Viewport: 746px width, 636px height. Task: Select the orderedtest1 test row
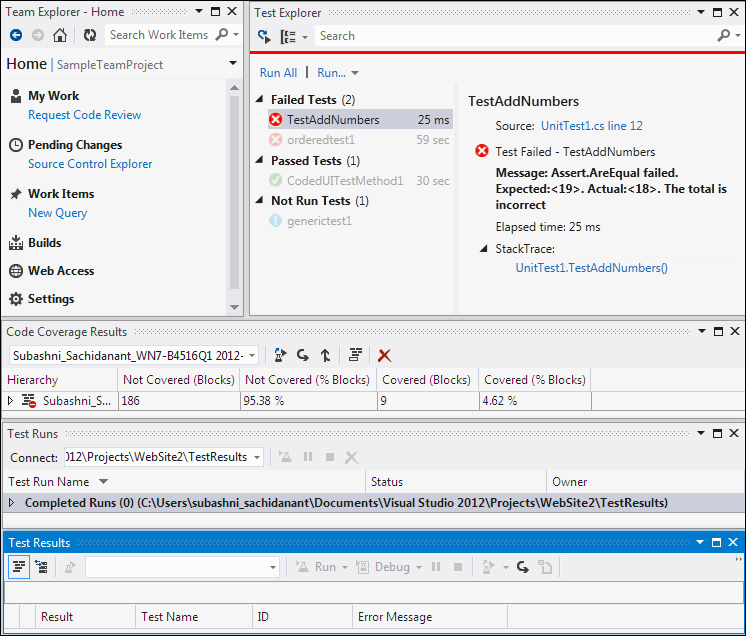(360, 140)
